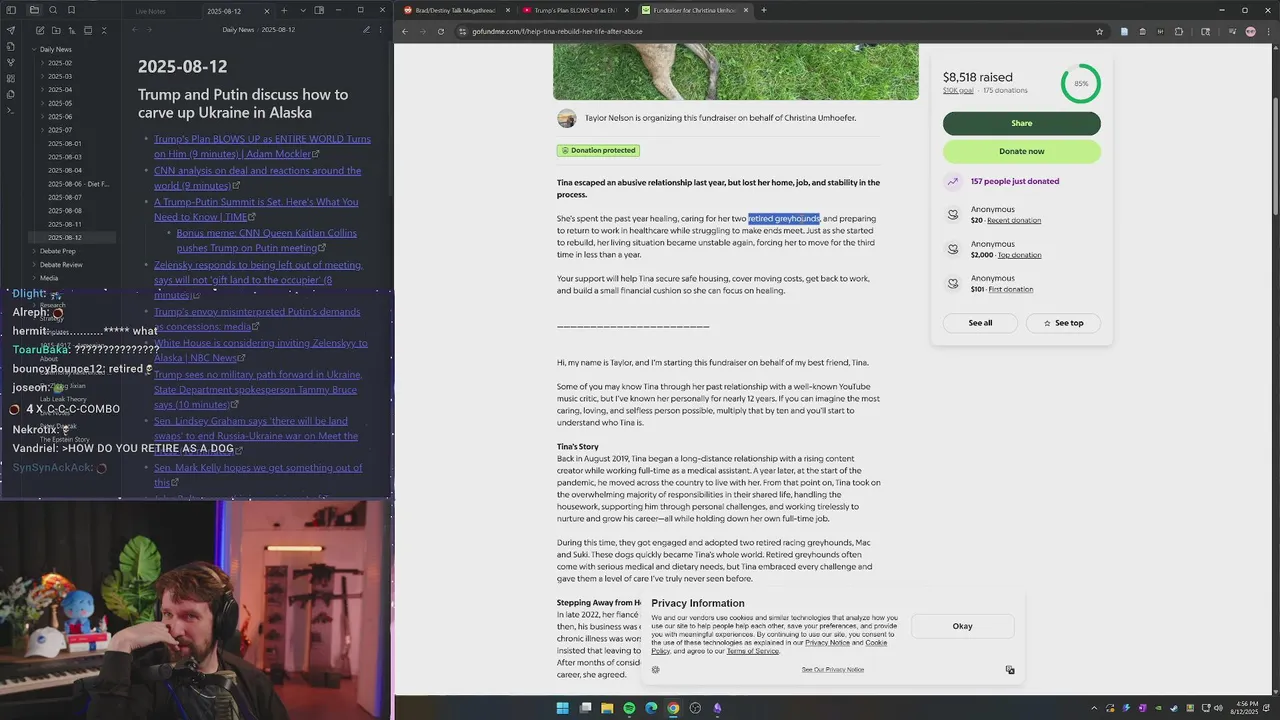Open 2025-08-11 note in file tree
Viewport: 1280px width, 720px height.
pyautogui.click(x=65, y=224)
